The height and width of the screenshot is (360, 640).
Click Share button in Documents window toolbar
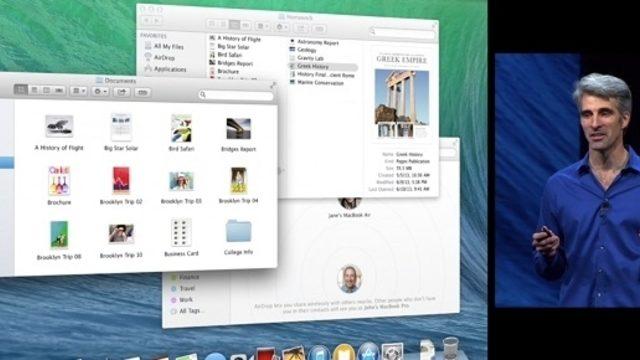coord(122,92)
